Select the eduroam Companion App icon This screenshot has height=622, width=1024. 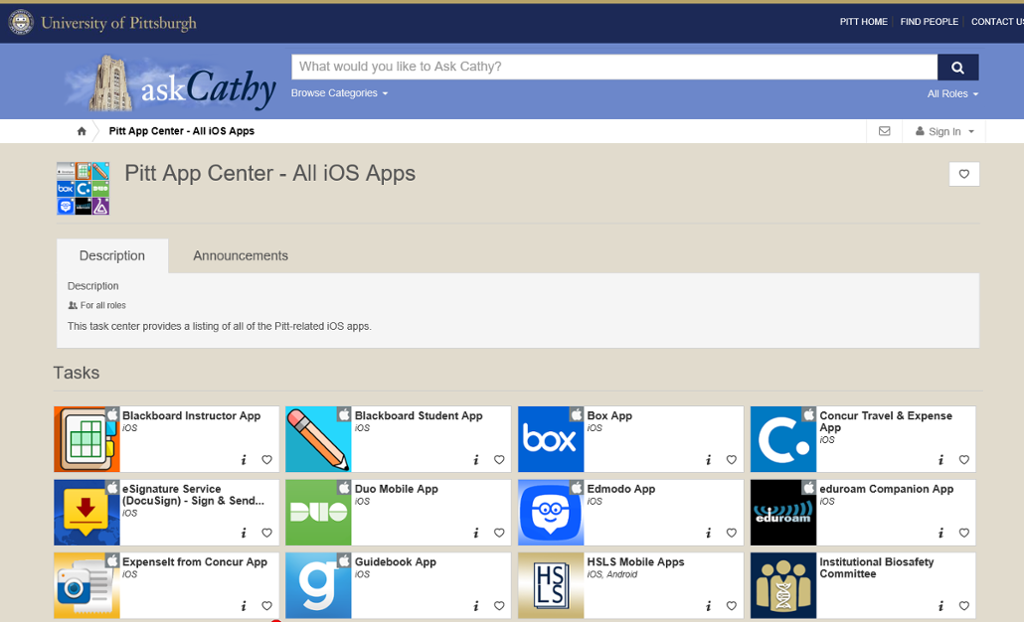(783, 512)
